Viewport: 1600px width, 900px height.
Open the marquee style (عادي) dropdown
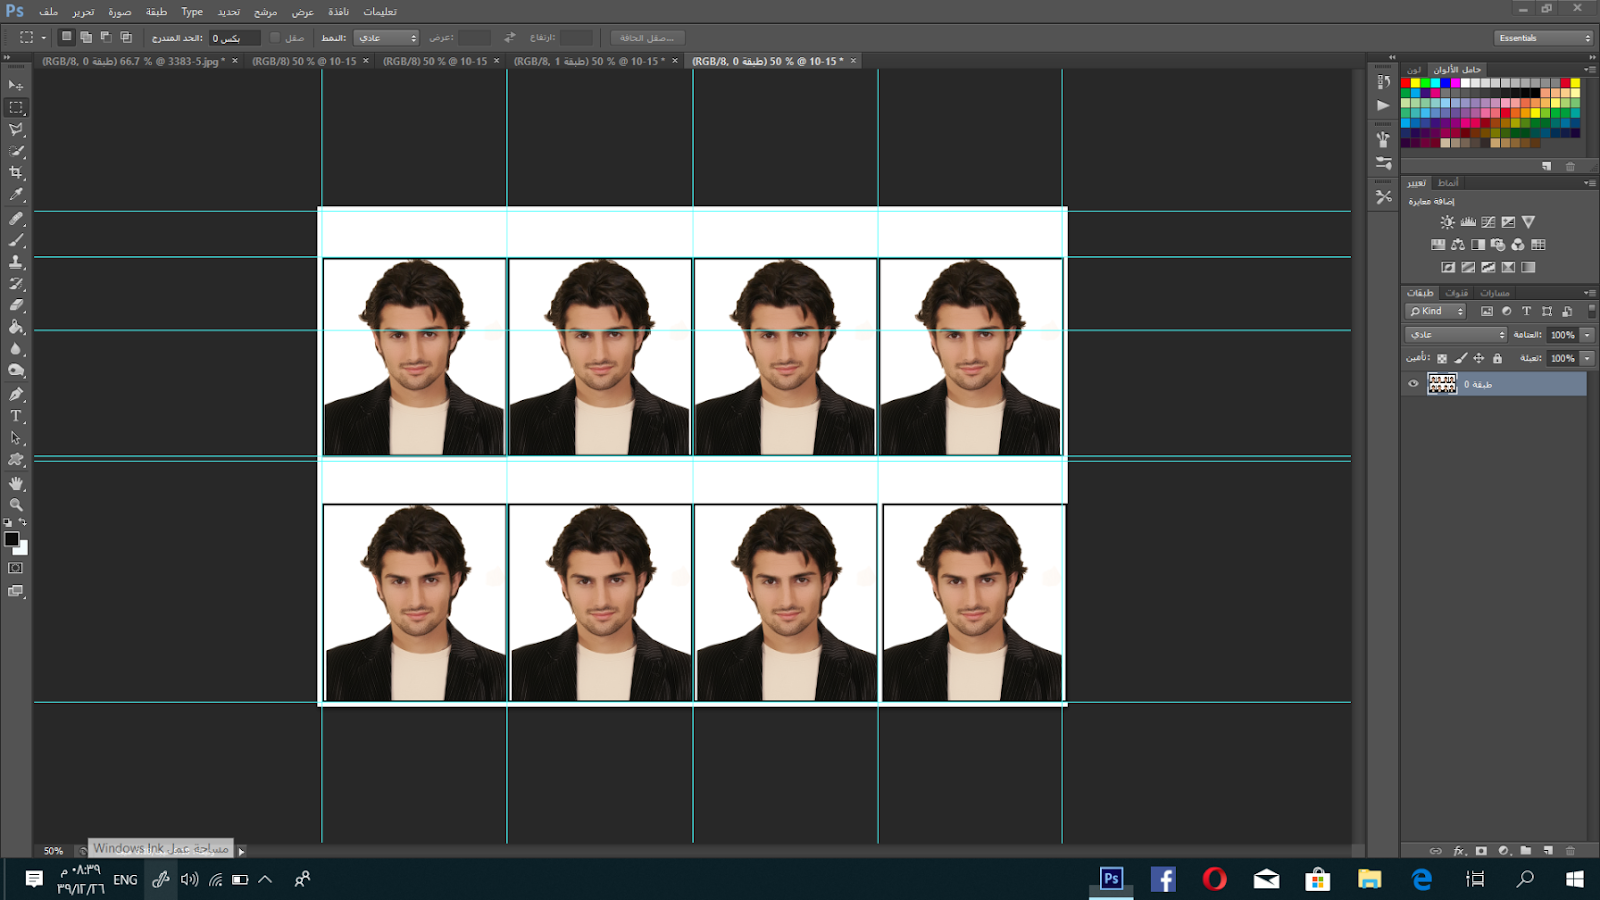pos(386,38)
